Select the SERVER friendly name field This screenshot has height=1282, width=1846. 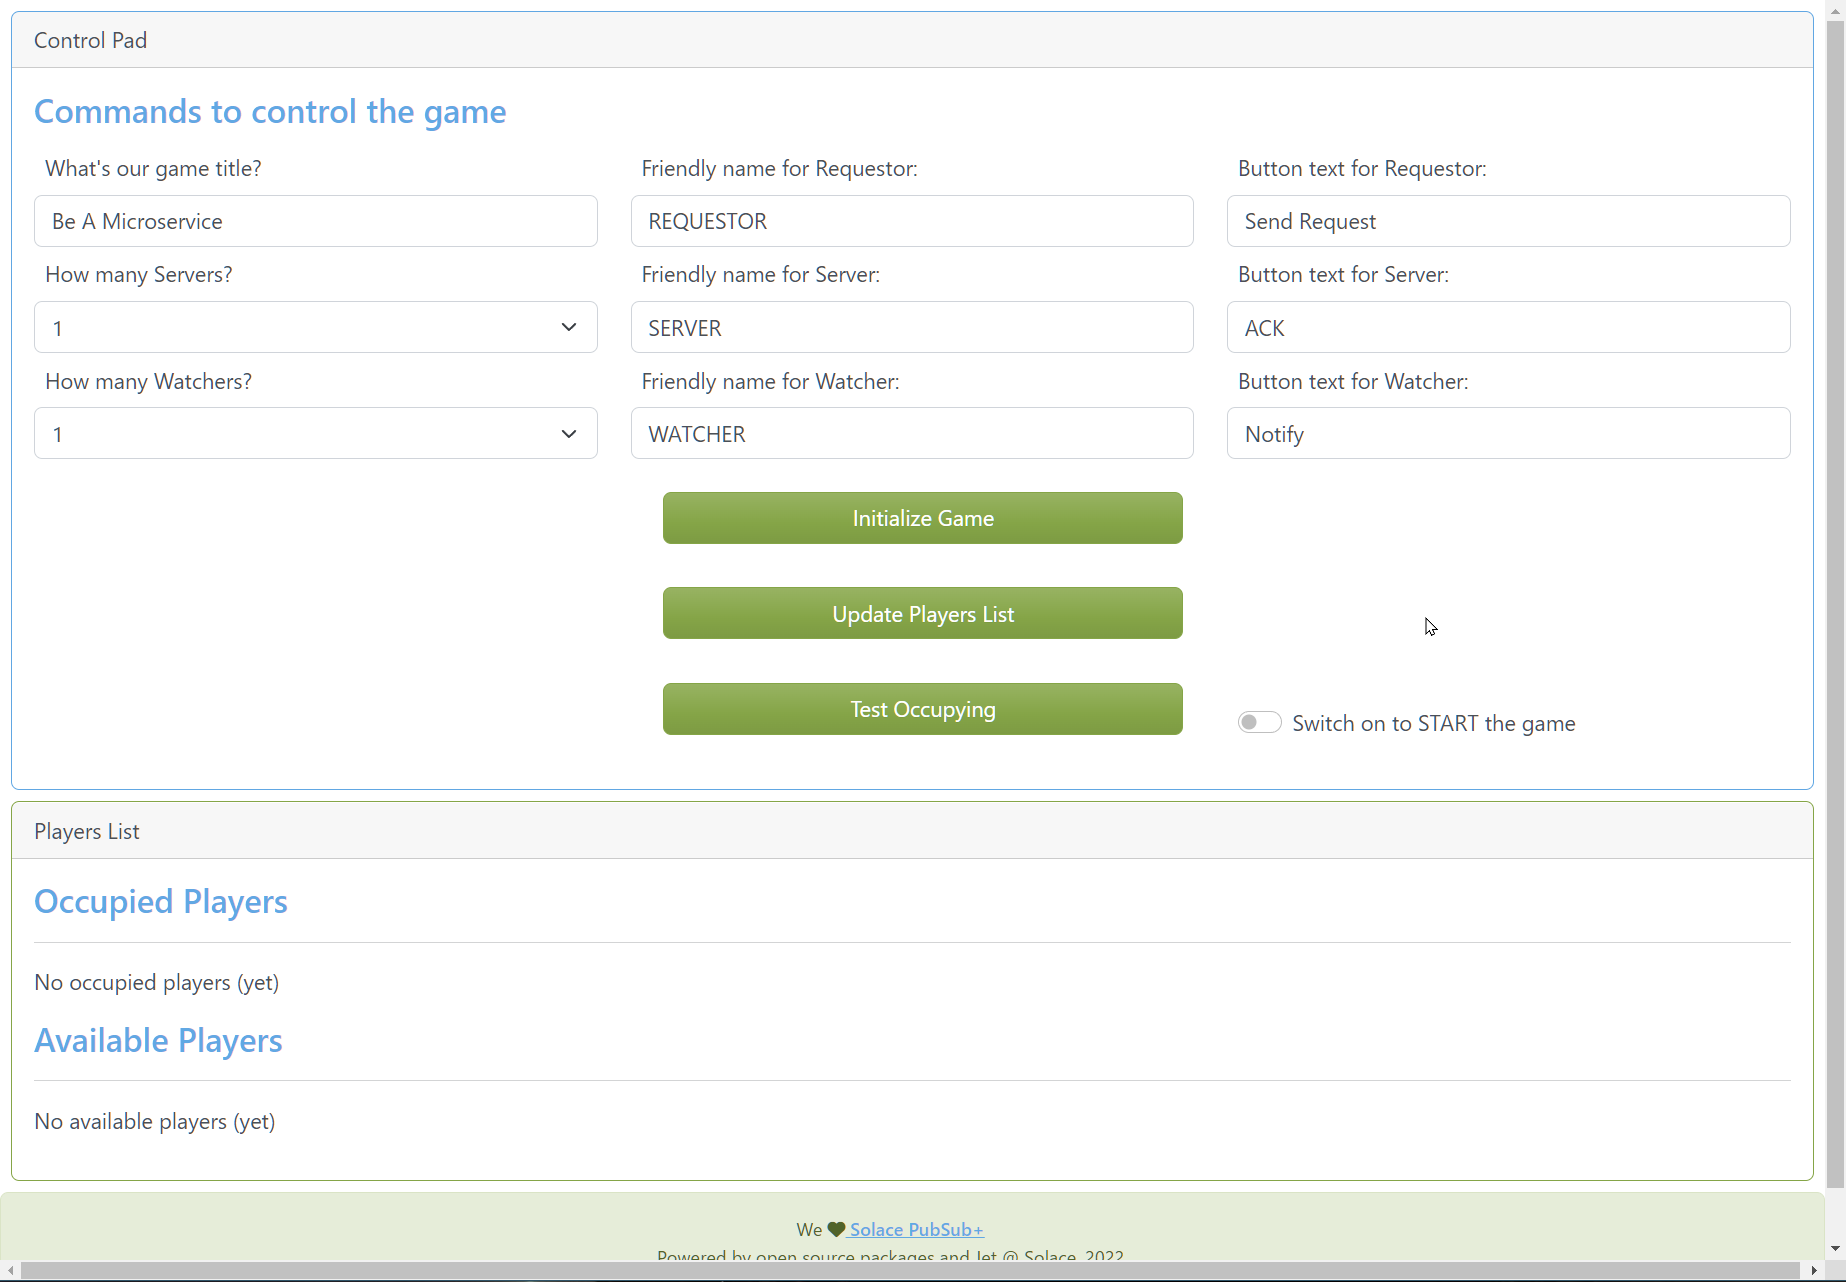click(x=911, y=327)
